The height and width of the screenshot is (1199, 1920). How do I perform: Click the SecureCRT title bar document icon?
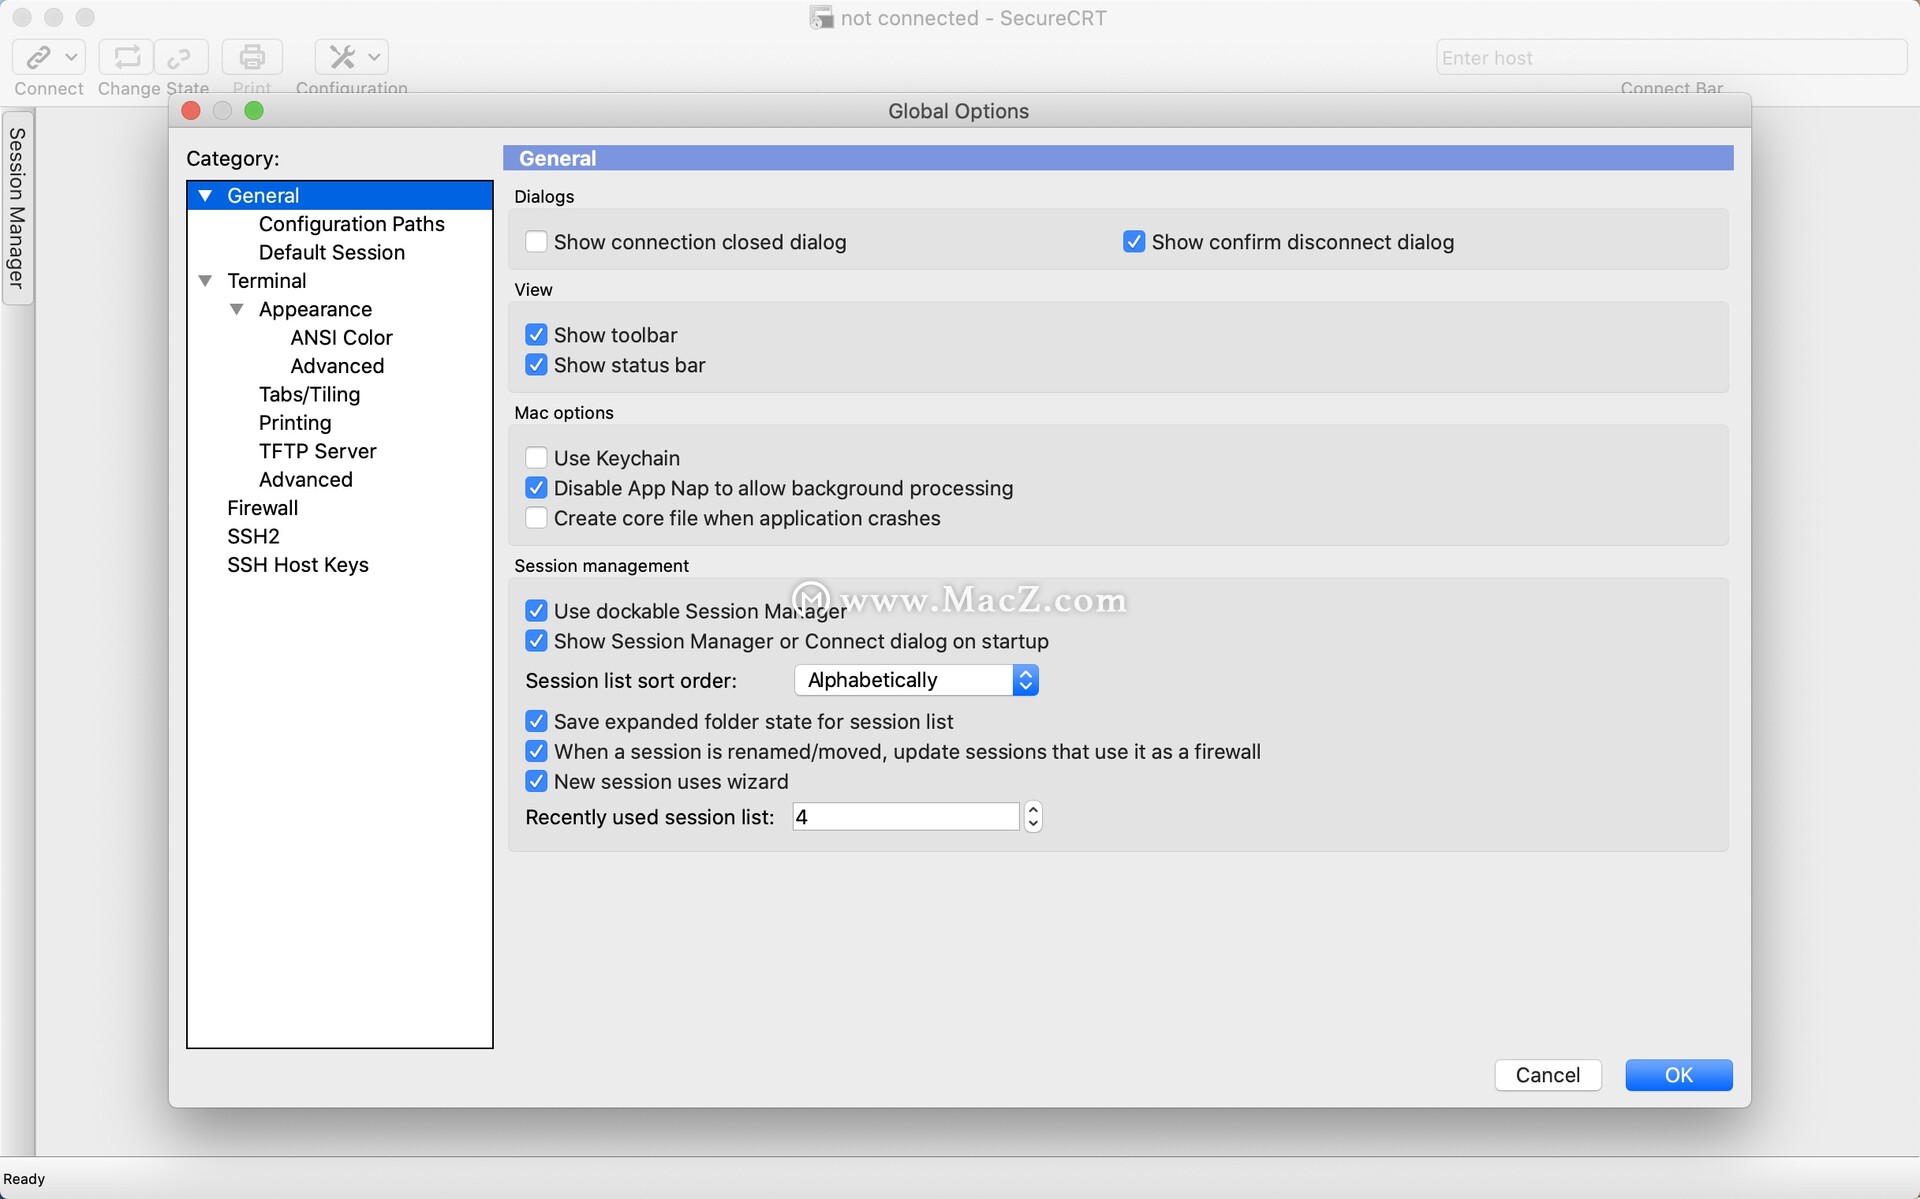coord(821,18)
